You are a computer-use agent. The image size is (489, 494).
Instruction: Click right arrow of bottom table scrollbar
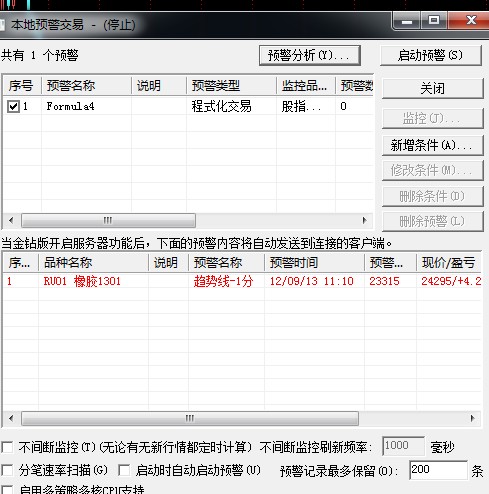click(x=472, y=418)
